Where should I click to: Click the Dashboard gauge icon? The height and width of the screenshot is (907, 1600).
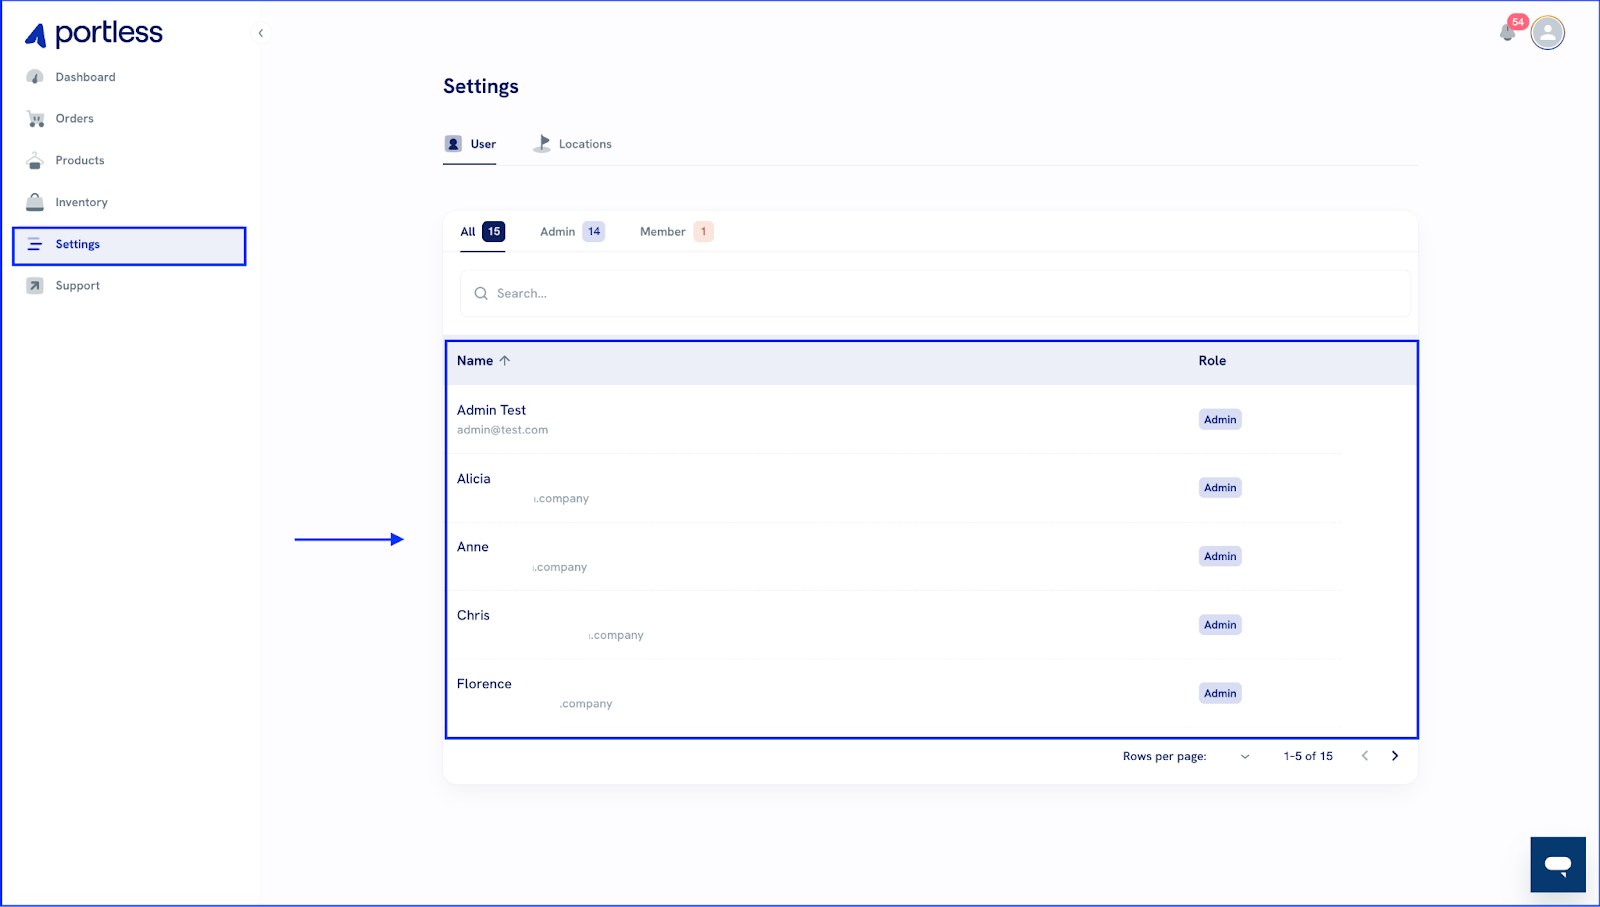pos(35,77)
